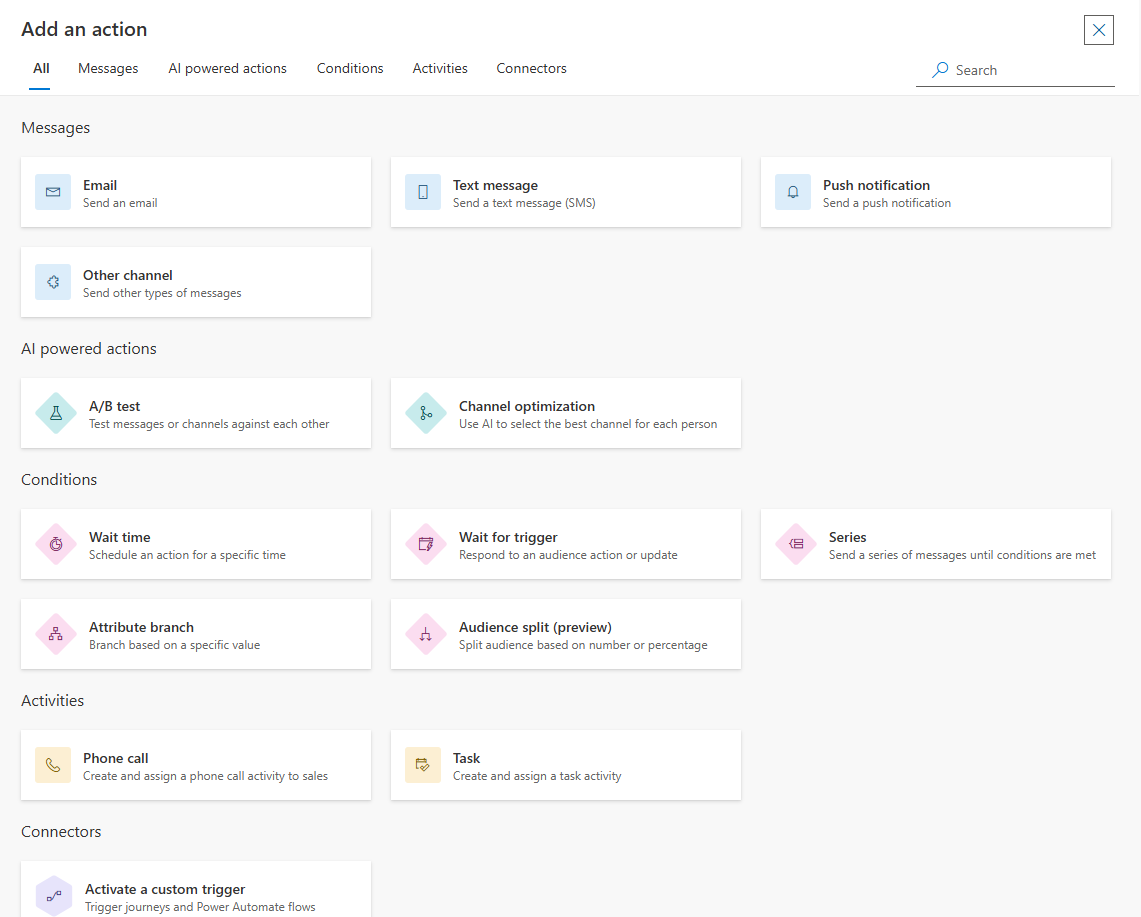Click the Series diamond icon
The image size is (1141, 917).
tap(796, 544)
